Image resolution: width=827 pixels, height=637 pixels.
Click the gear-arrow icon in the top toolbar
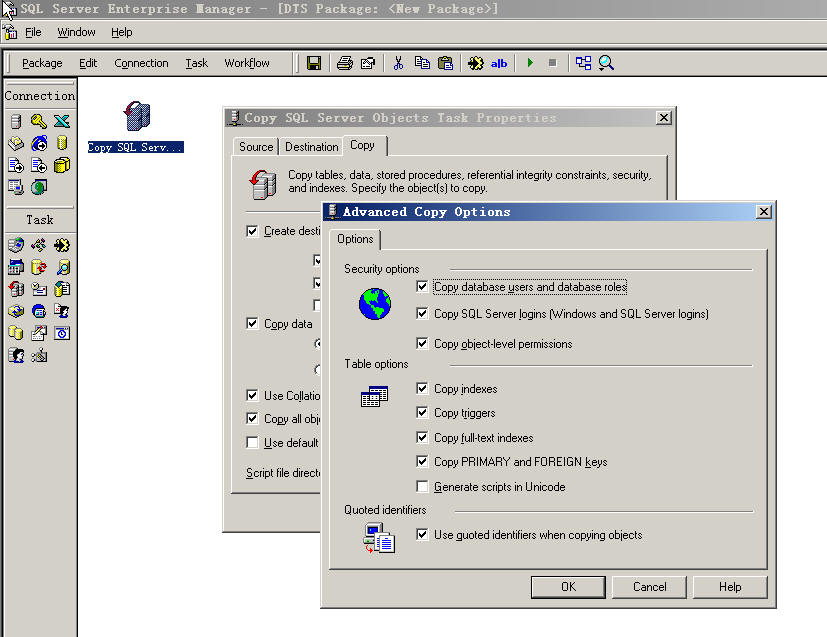tap(475, 63)
